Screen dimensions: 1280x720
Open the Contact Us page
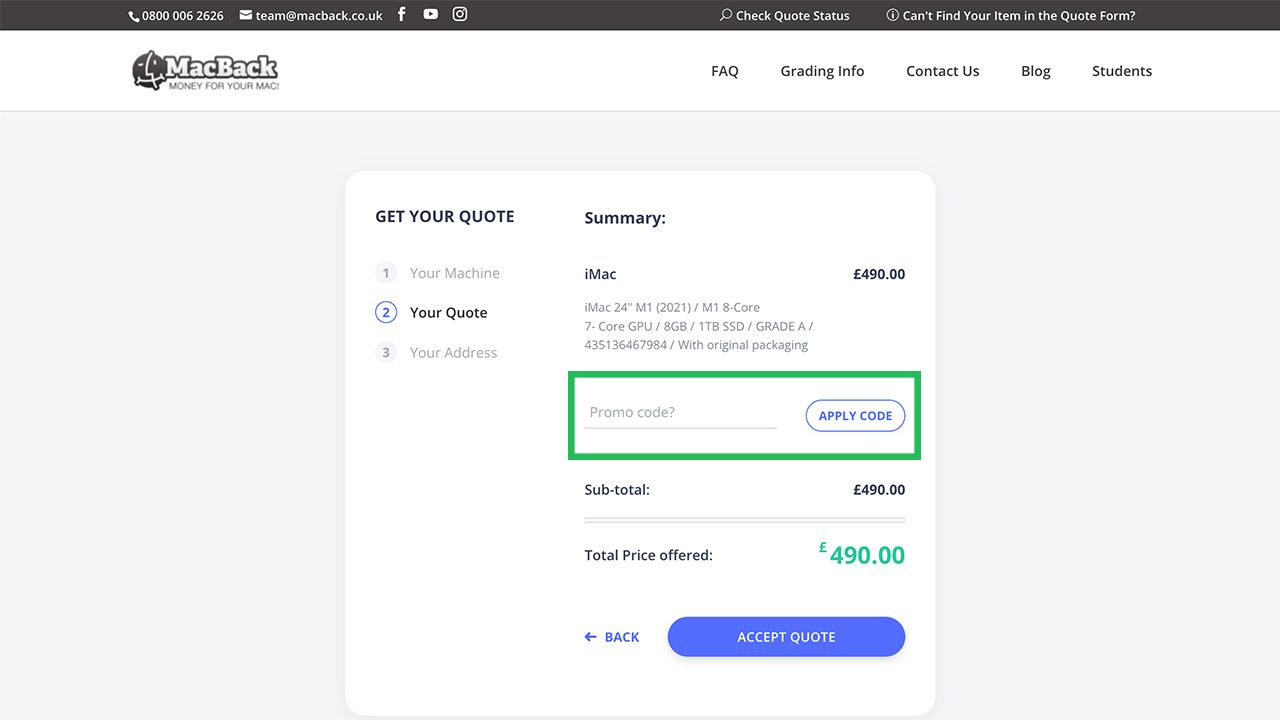click(x=942, y=71)
